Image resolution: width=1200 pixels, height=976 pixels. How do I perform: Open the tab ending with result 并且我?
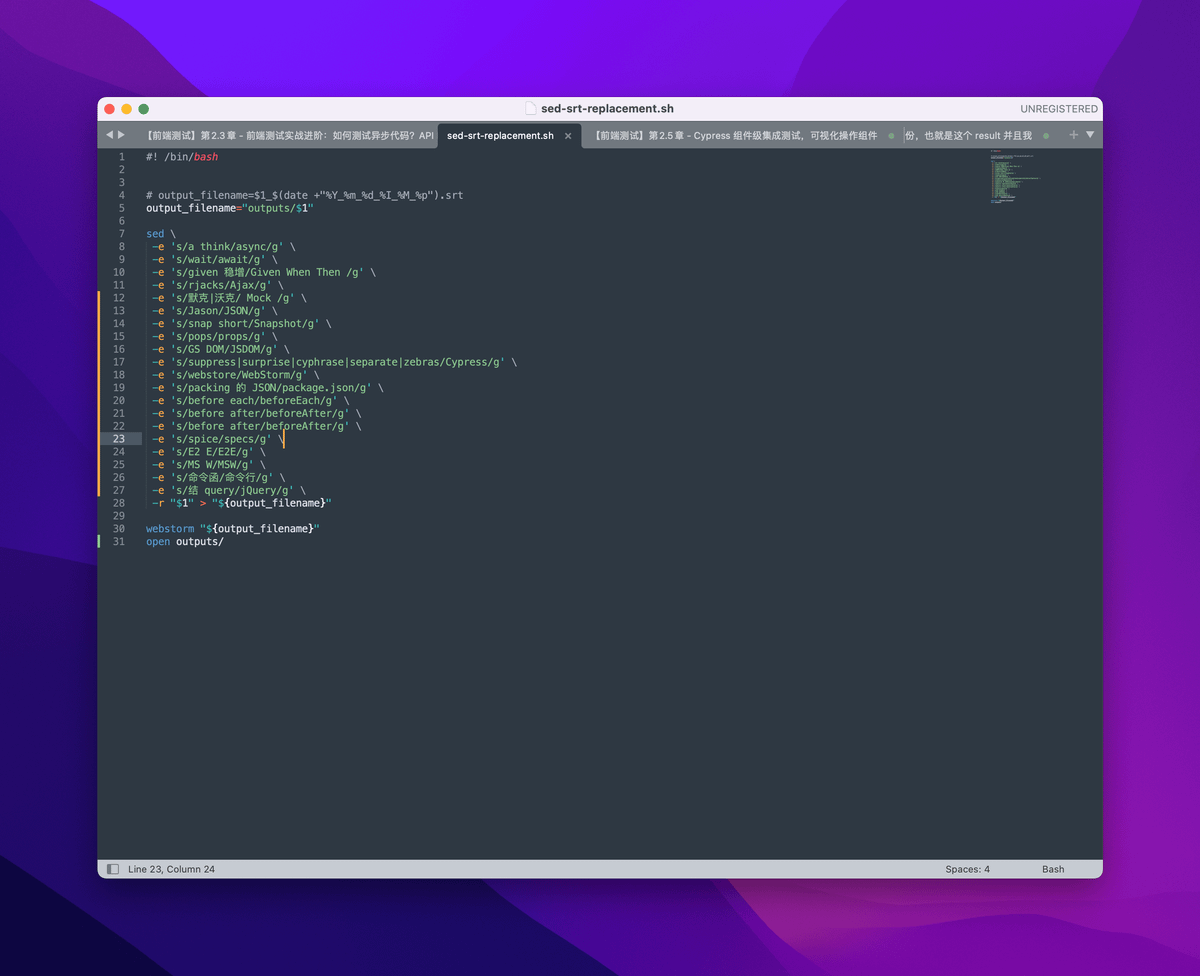pos(968,136)
